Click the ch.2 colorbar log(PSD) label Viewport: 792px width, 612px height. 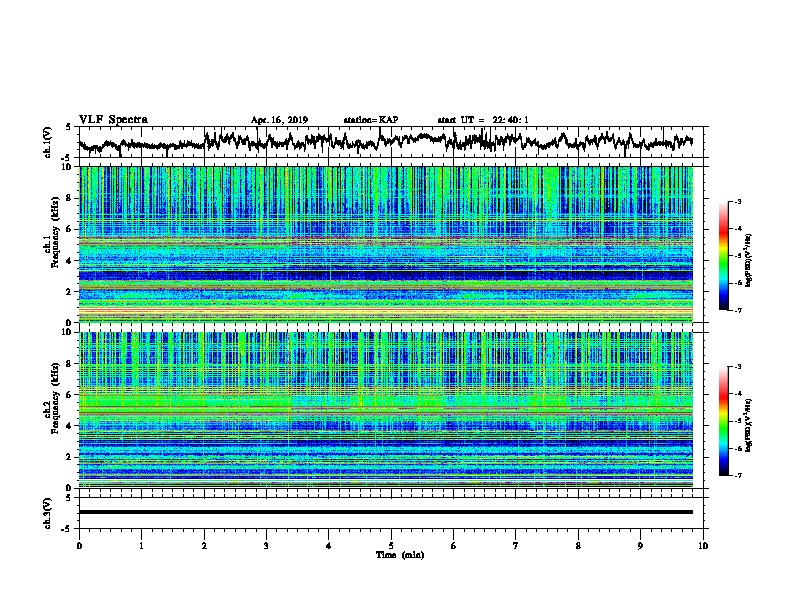pos(749,426)
